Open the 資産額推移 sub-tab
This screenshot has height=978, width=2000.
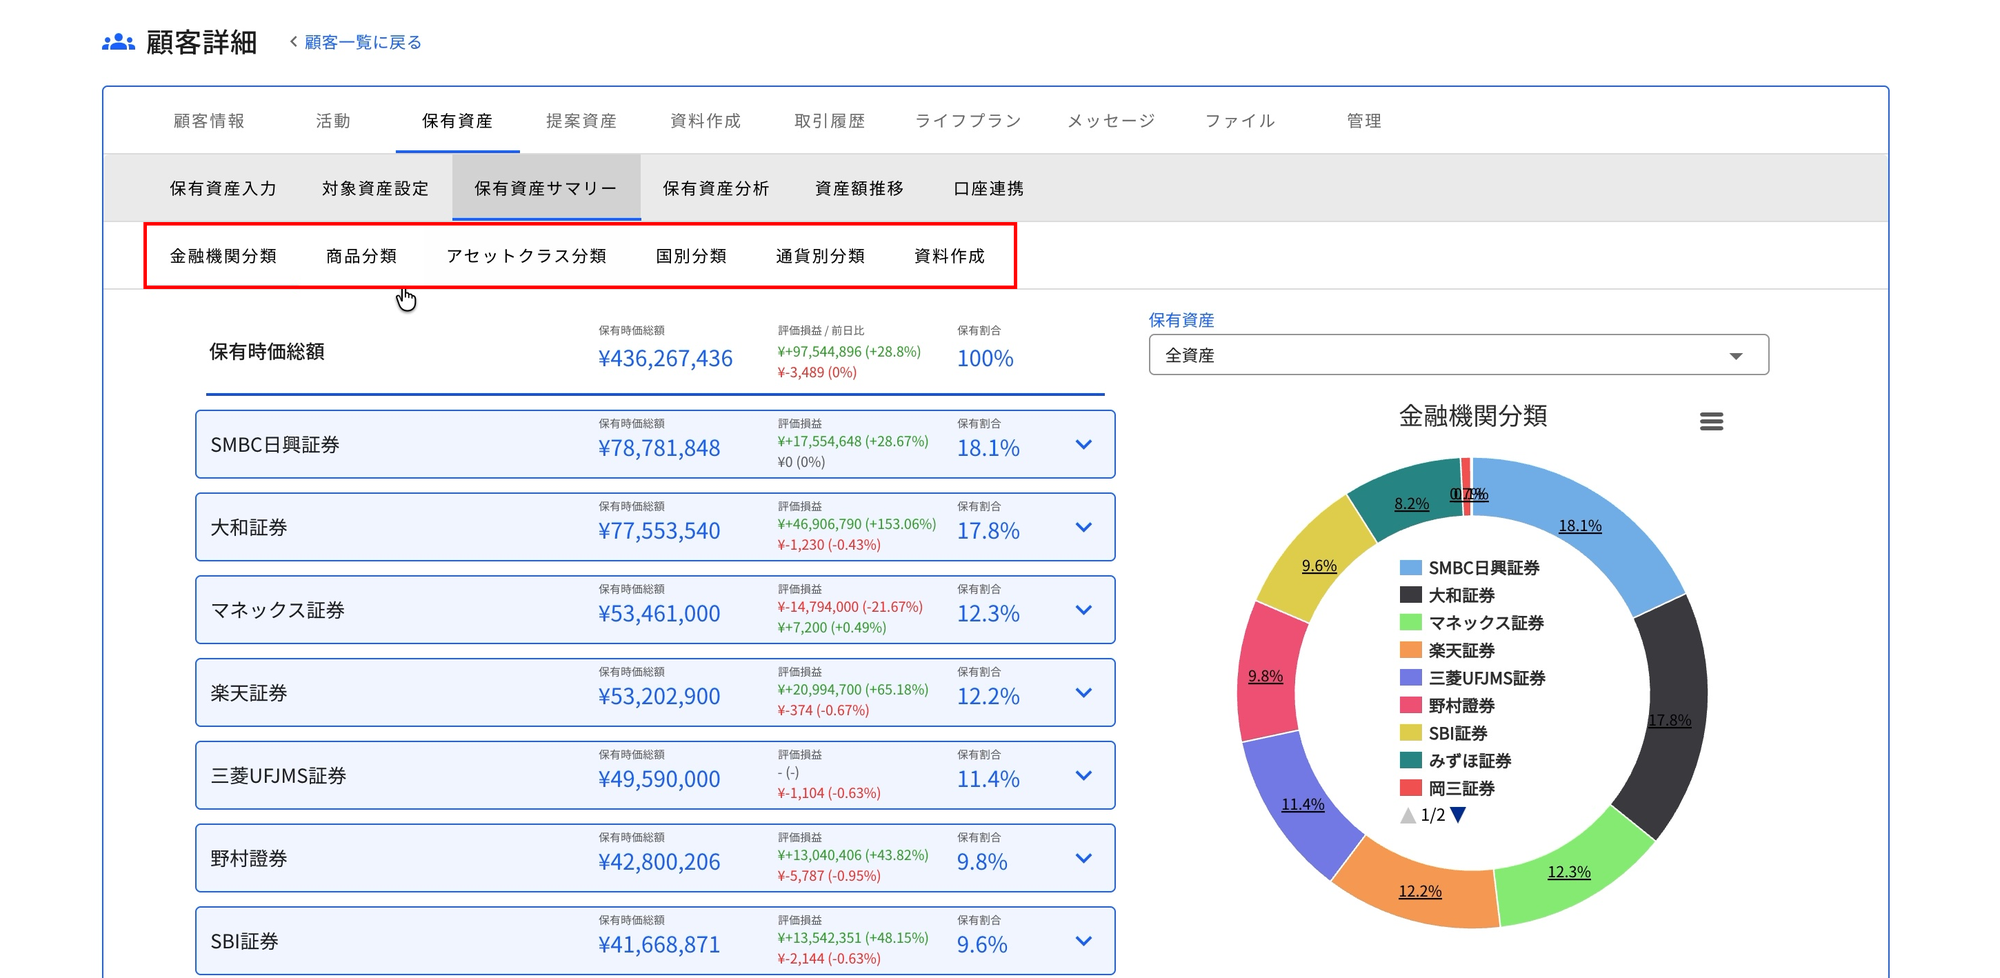point(859,188)
